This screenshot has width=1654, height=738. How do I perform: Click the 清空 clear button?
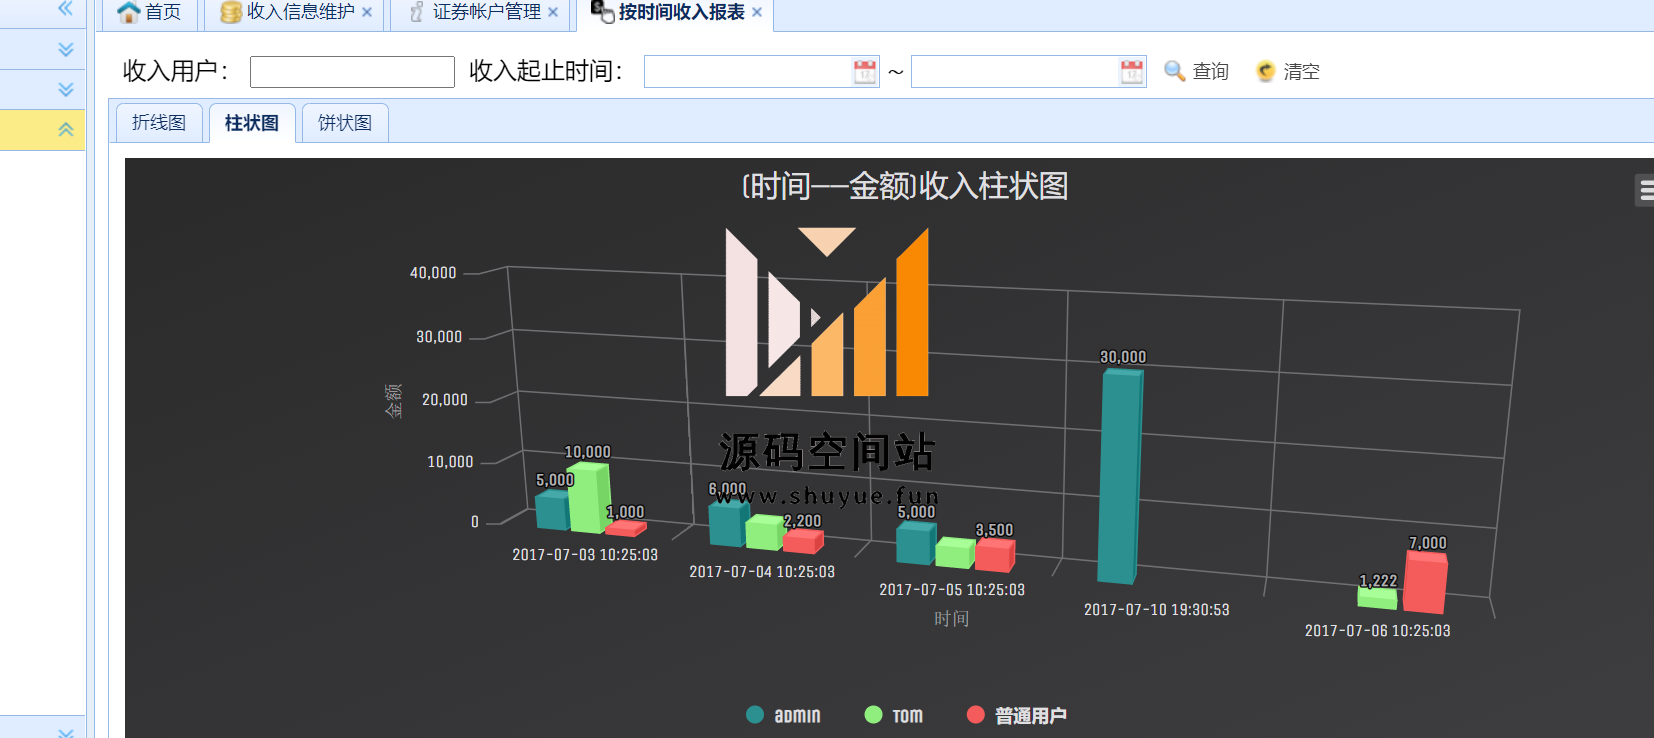point(1288,72)
